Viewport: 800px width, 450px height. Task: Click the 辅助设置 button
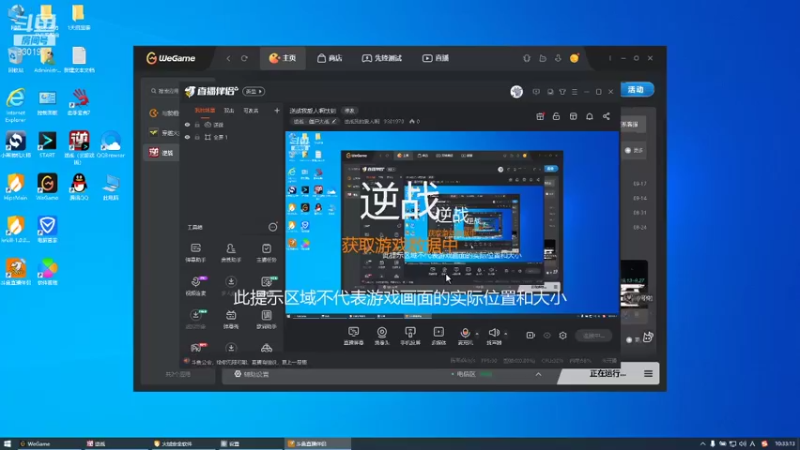(x=252, y=374)
